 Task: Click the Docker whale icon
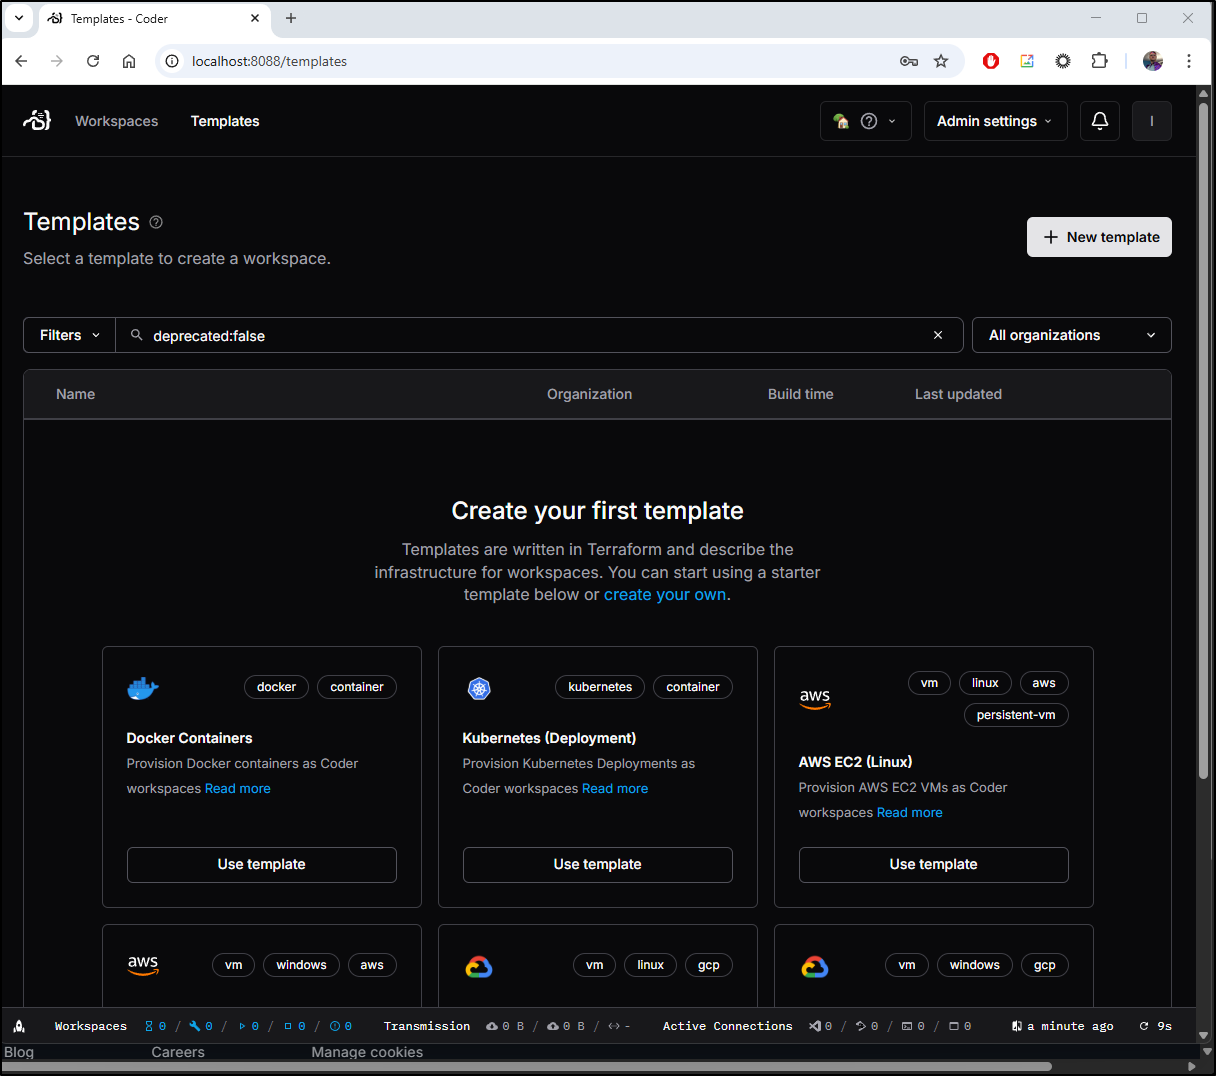tap(143, 688)
